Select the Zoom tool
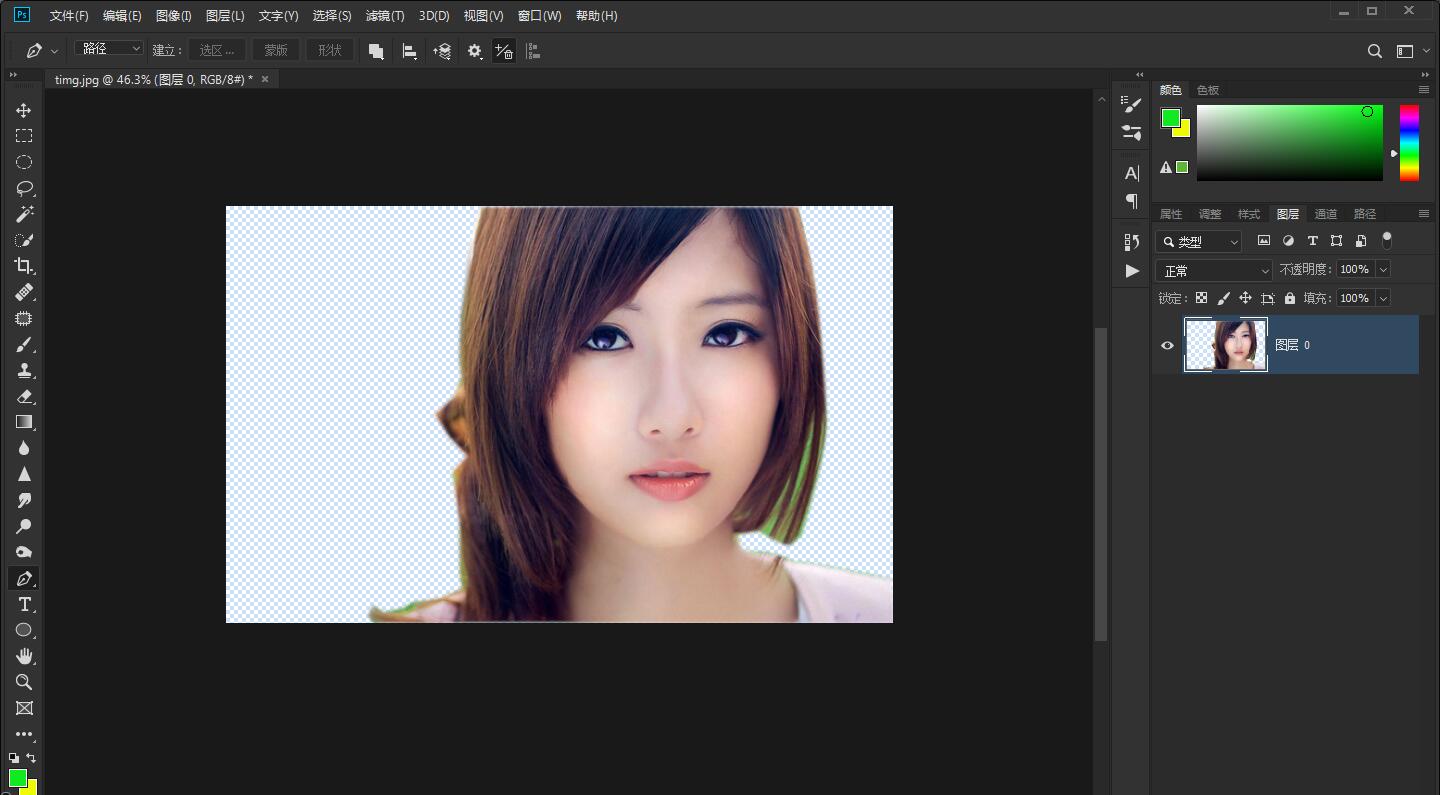Viewport: 1440px width, 795px height. [24, 682]
